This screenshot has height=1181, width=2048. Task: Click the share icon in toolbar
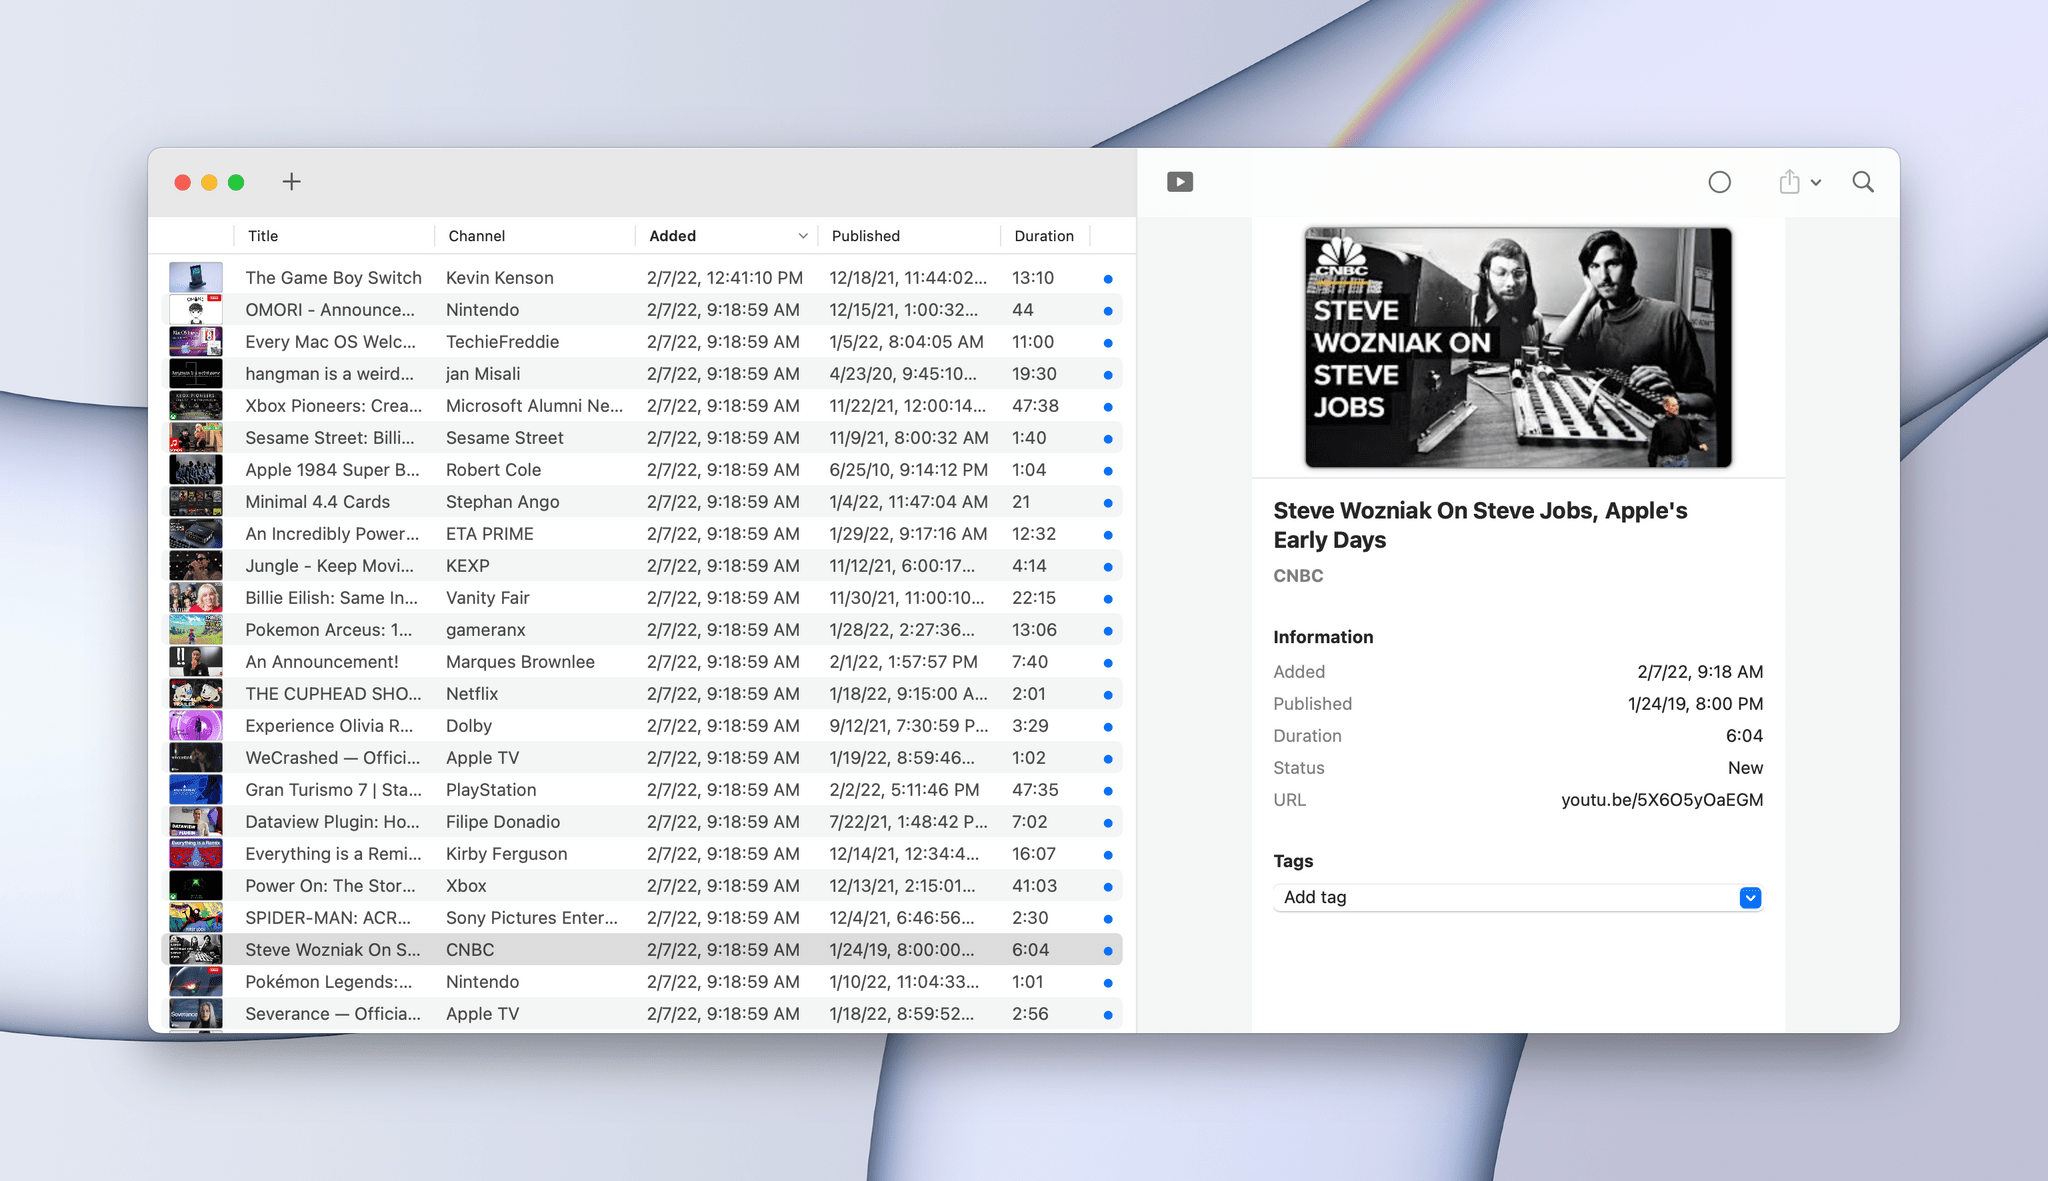click(x=1788, y=181)
